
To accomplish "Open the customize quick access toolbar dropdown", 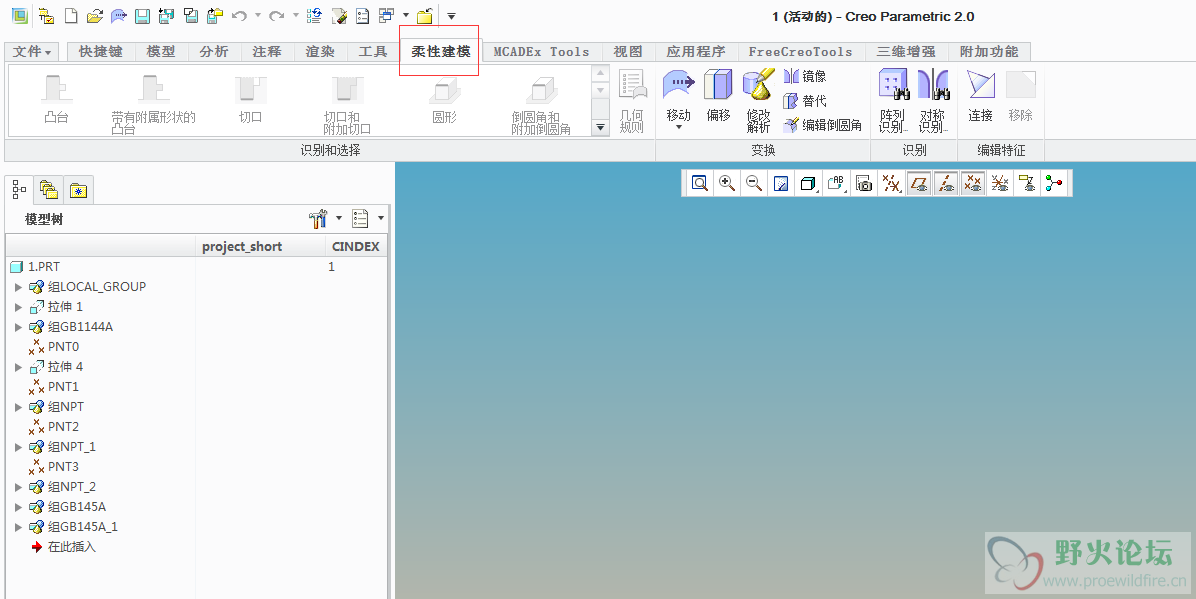I will [452, 16].
